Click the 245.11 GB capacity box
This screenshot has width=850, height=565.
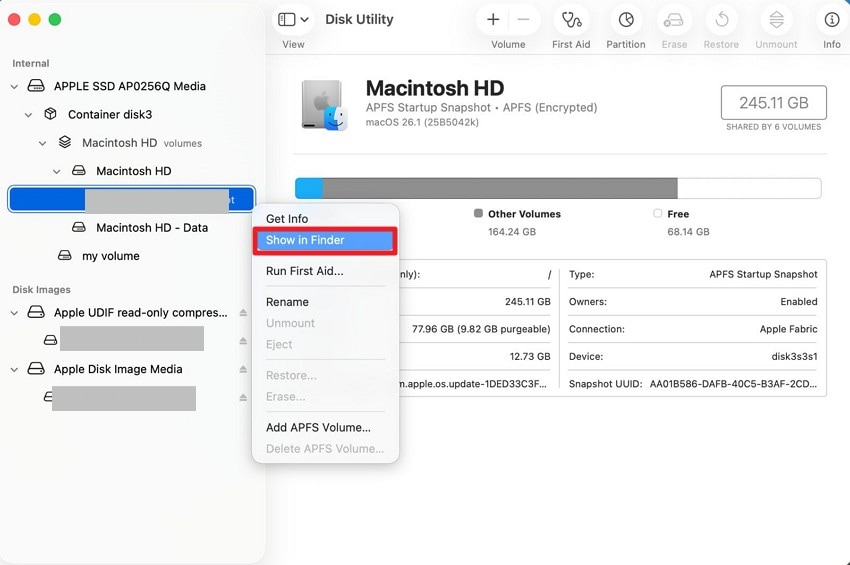click(x=774, y=102)
